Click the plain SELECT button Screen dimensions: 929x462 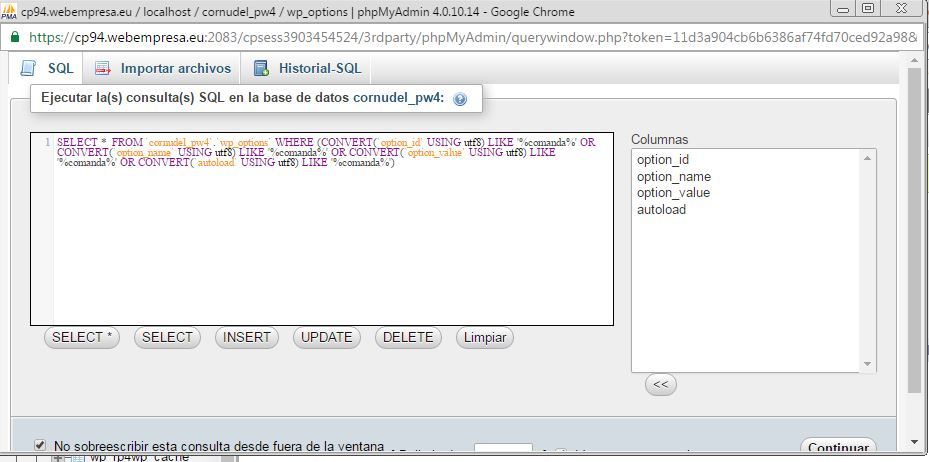167,337
